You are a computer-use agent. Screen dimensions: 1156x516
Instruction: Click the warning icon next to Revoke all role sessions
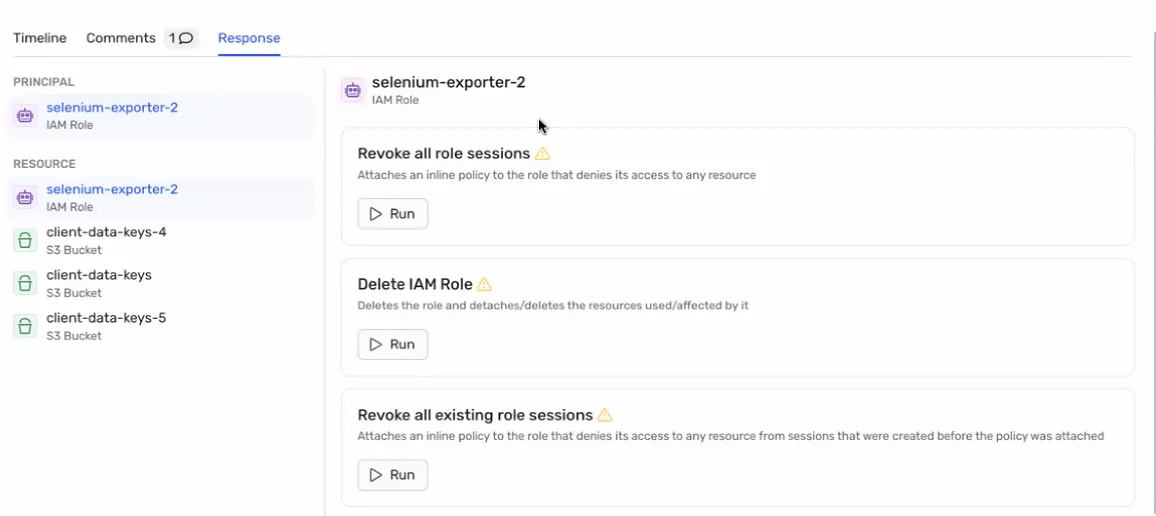click(x=543, y=154)
